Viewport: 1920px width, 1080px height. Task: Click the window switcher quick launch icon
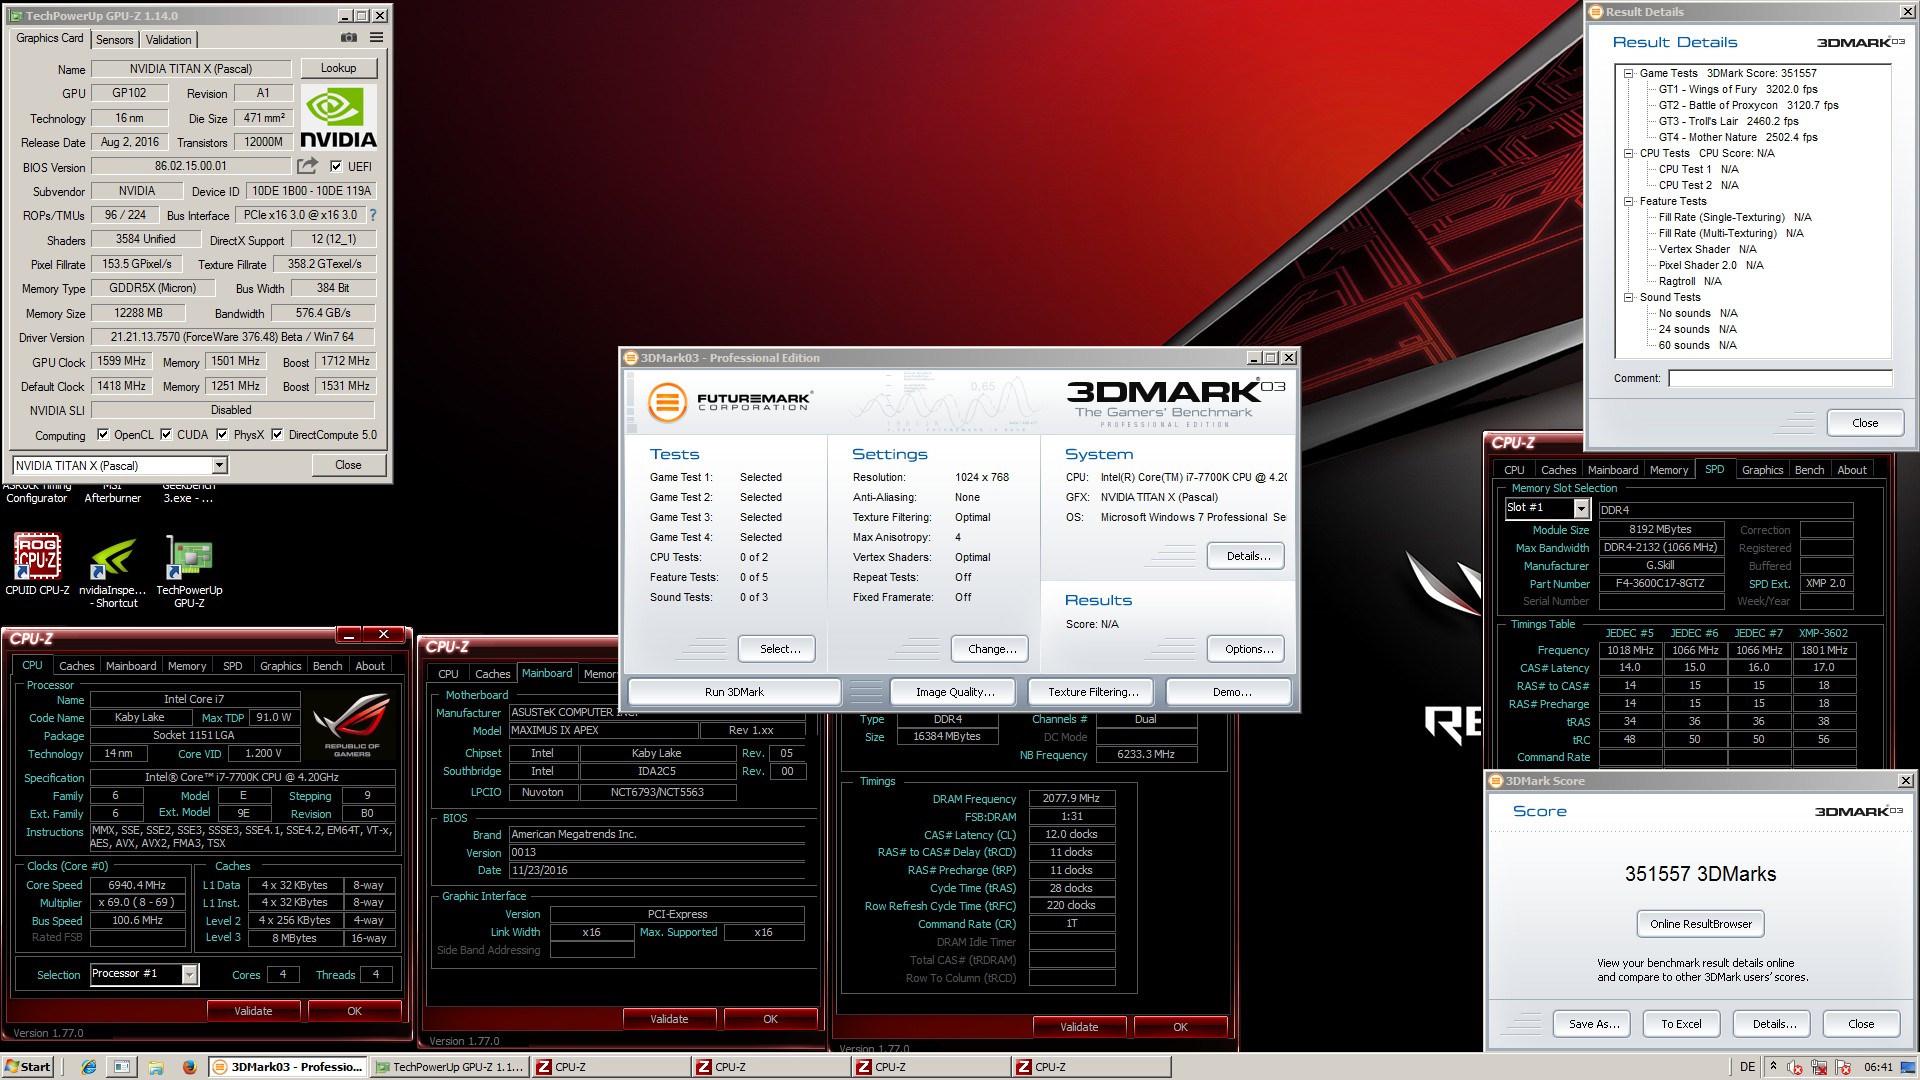pyautogui.click(x=121, y=1067)
